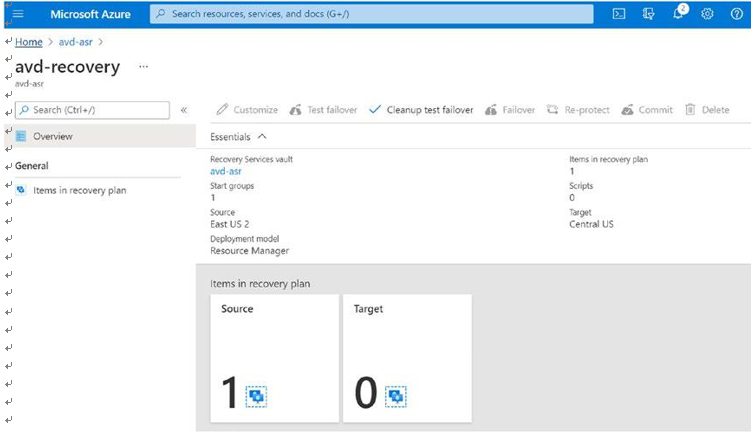
Task: Open the Target tile showing 0
Action: (x=407, y=358)
